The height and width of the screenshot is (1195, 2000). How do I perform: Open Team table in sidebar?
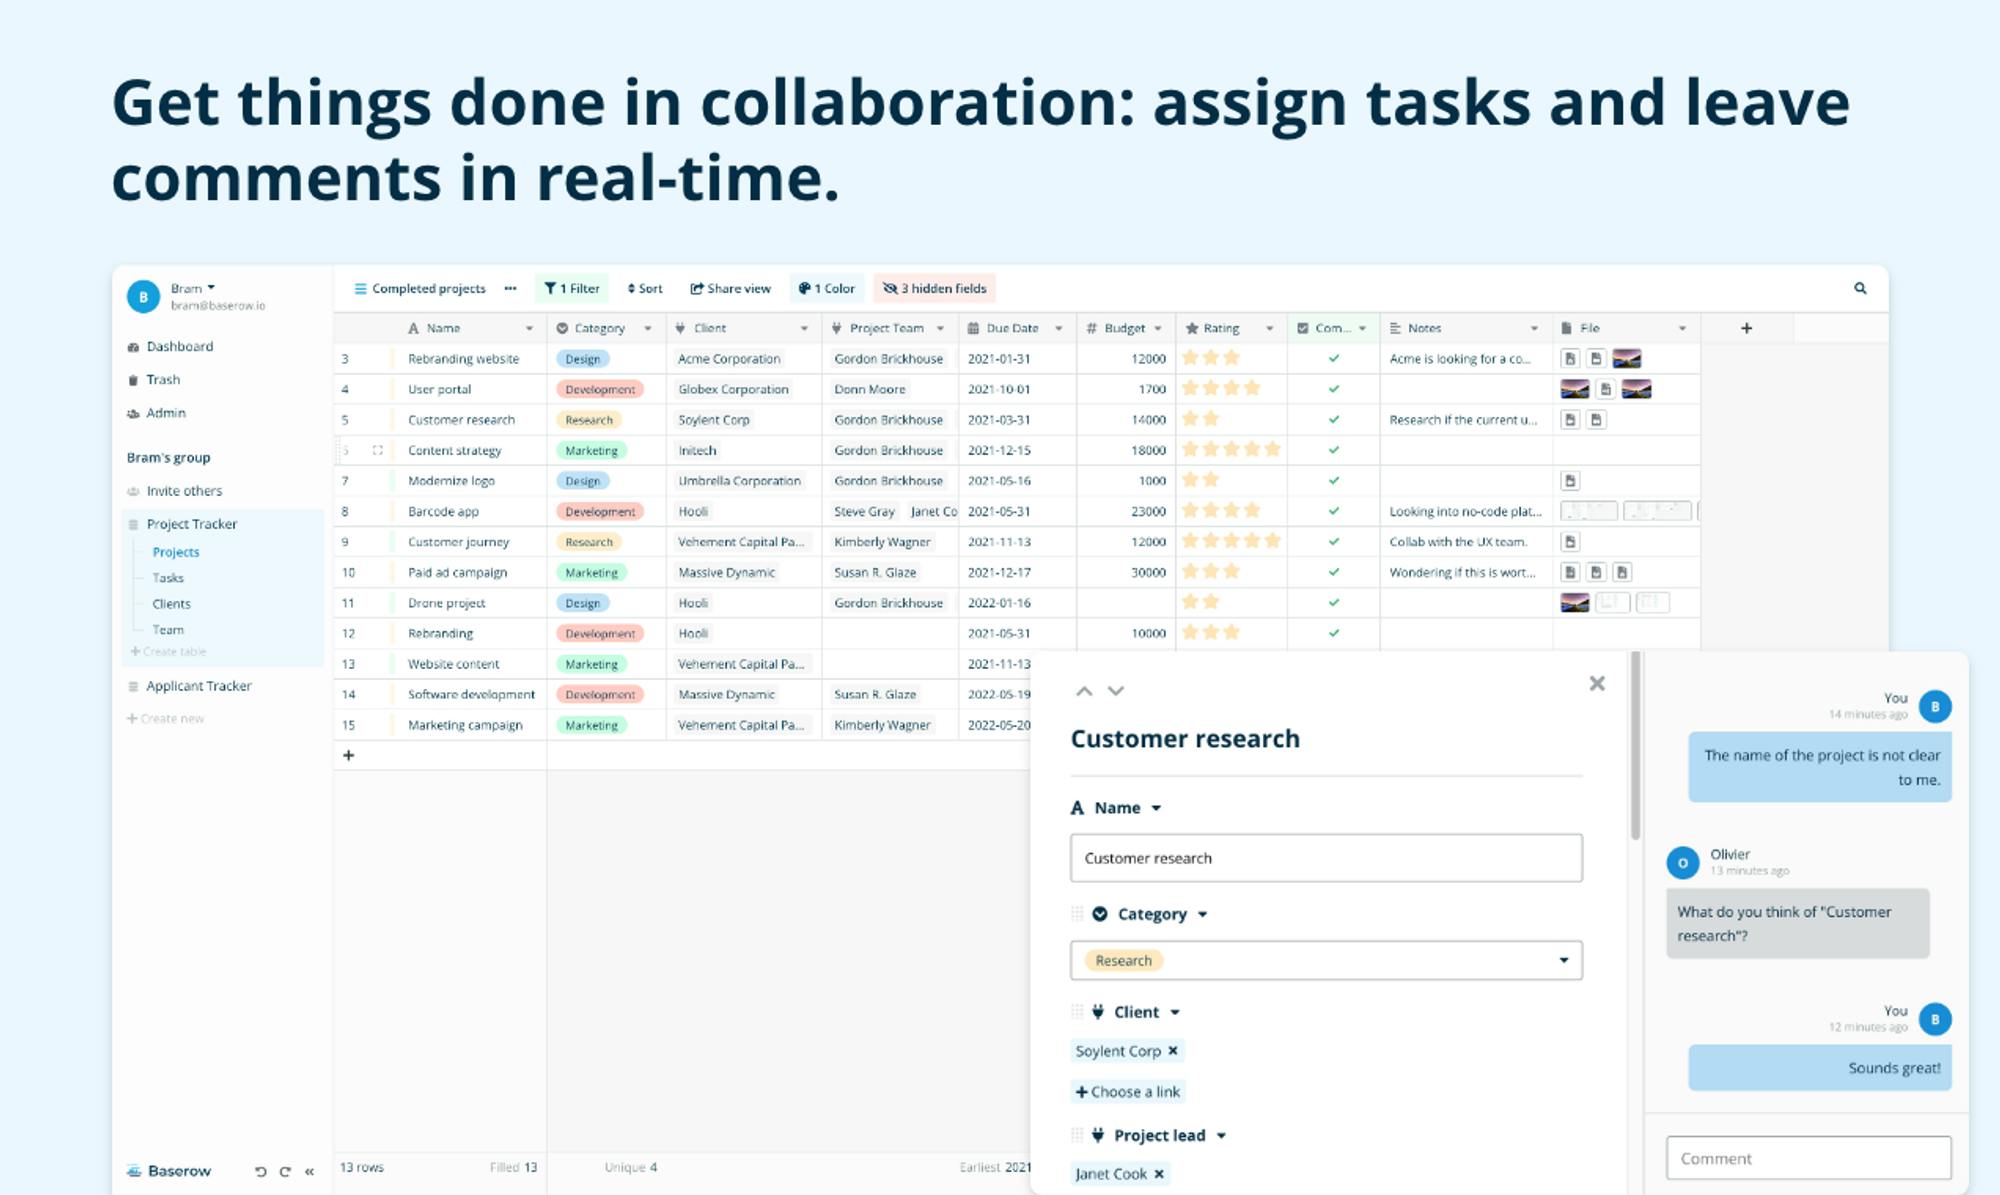[168, 630]
